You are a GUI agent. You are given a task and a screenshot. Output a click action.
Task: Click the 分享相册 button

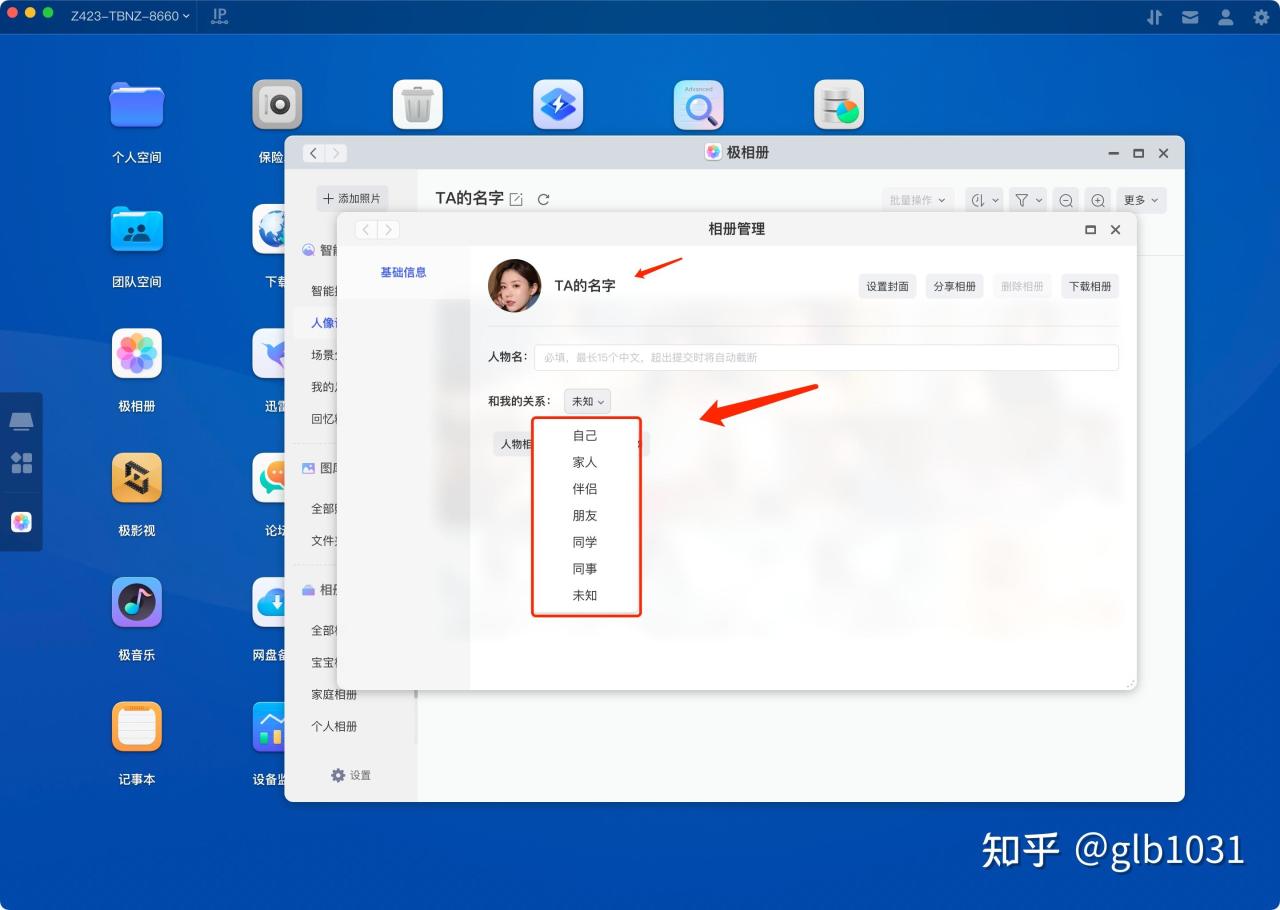954,286
